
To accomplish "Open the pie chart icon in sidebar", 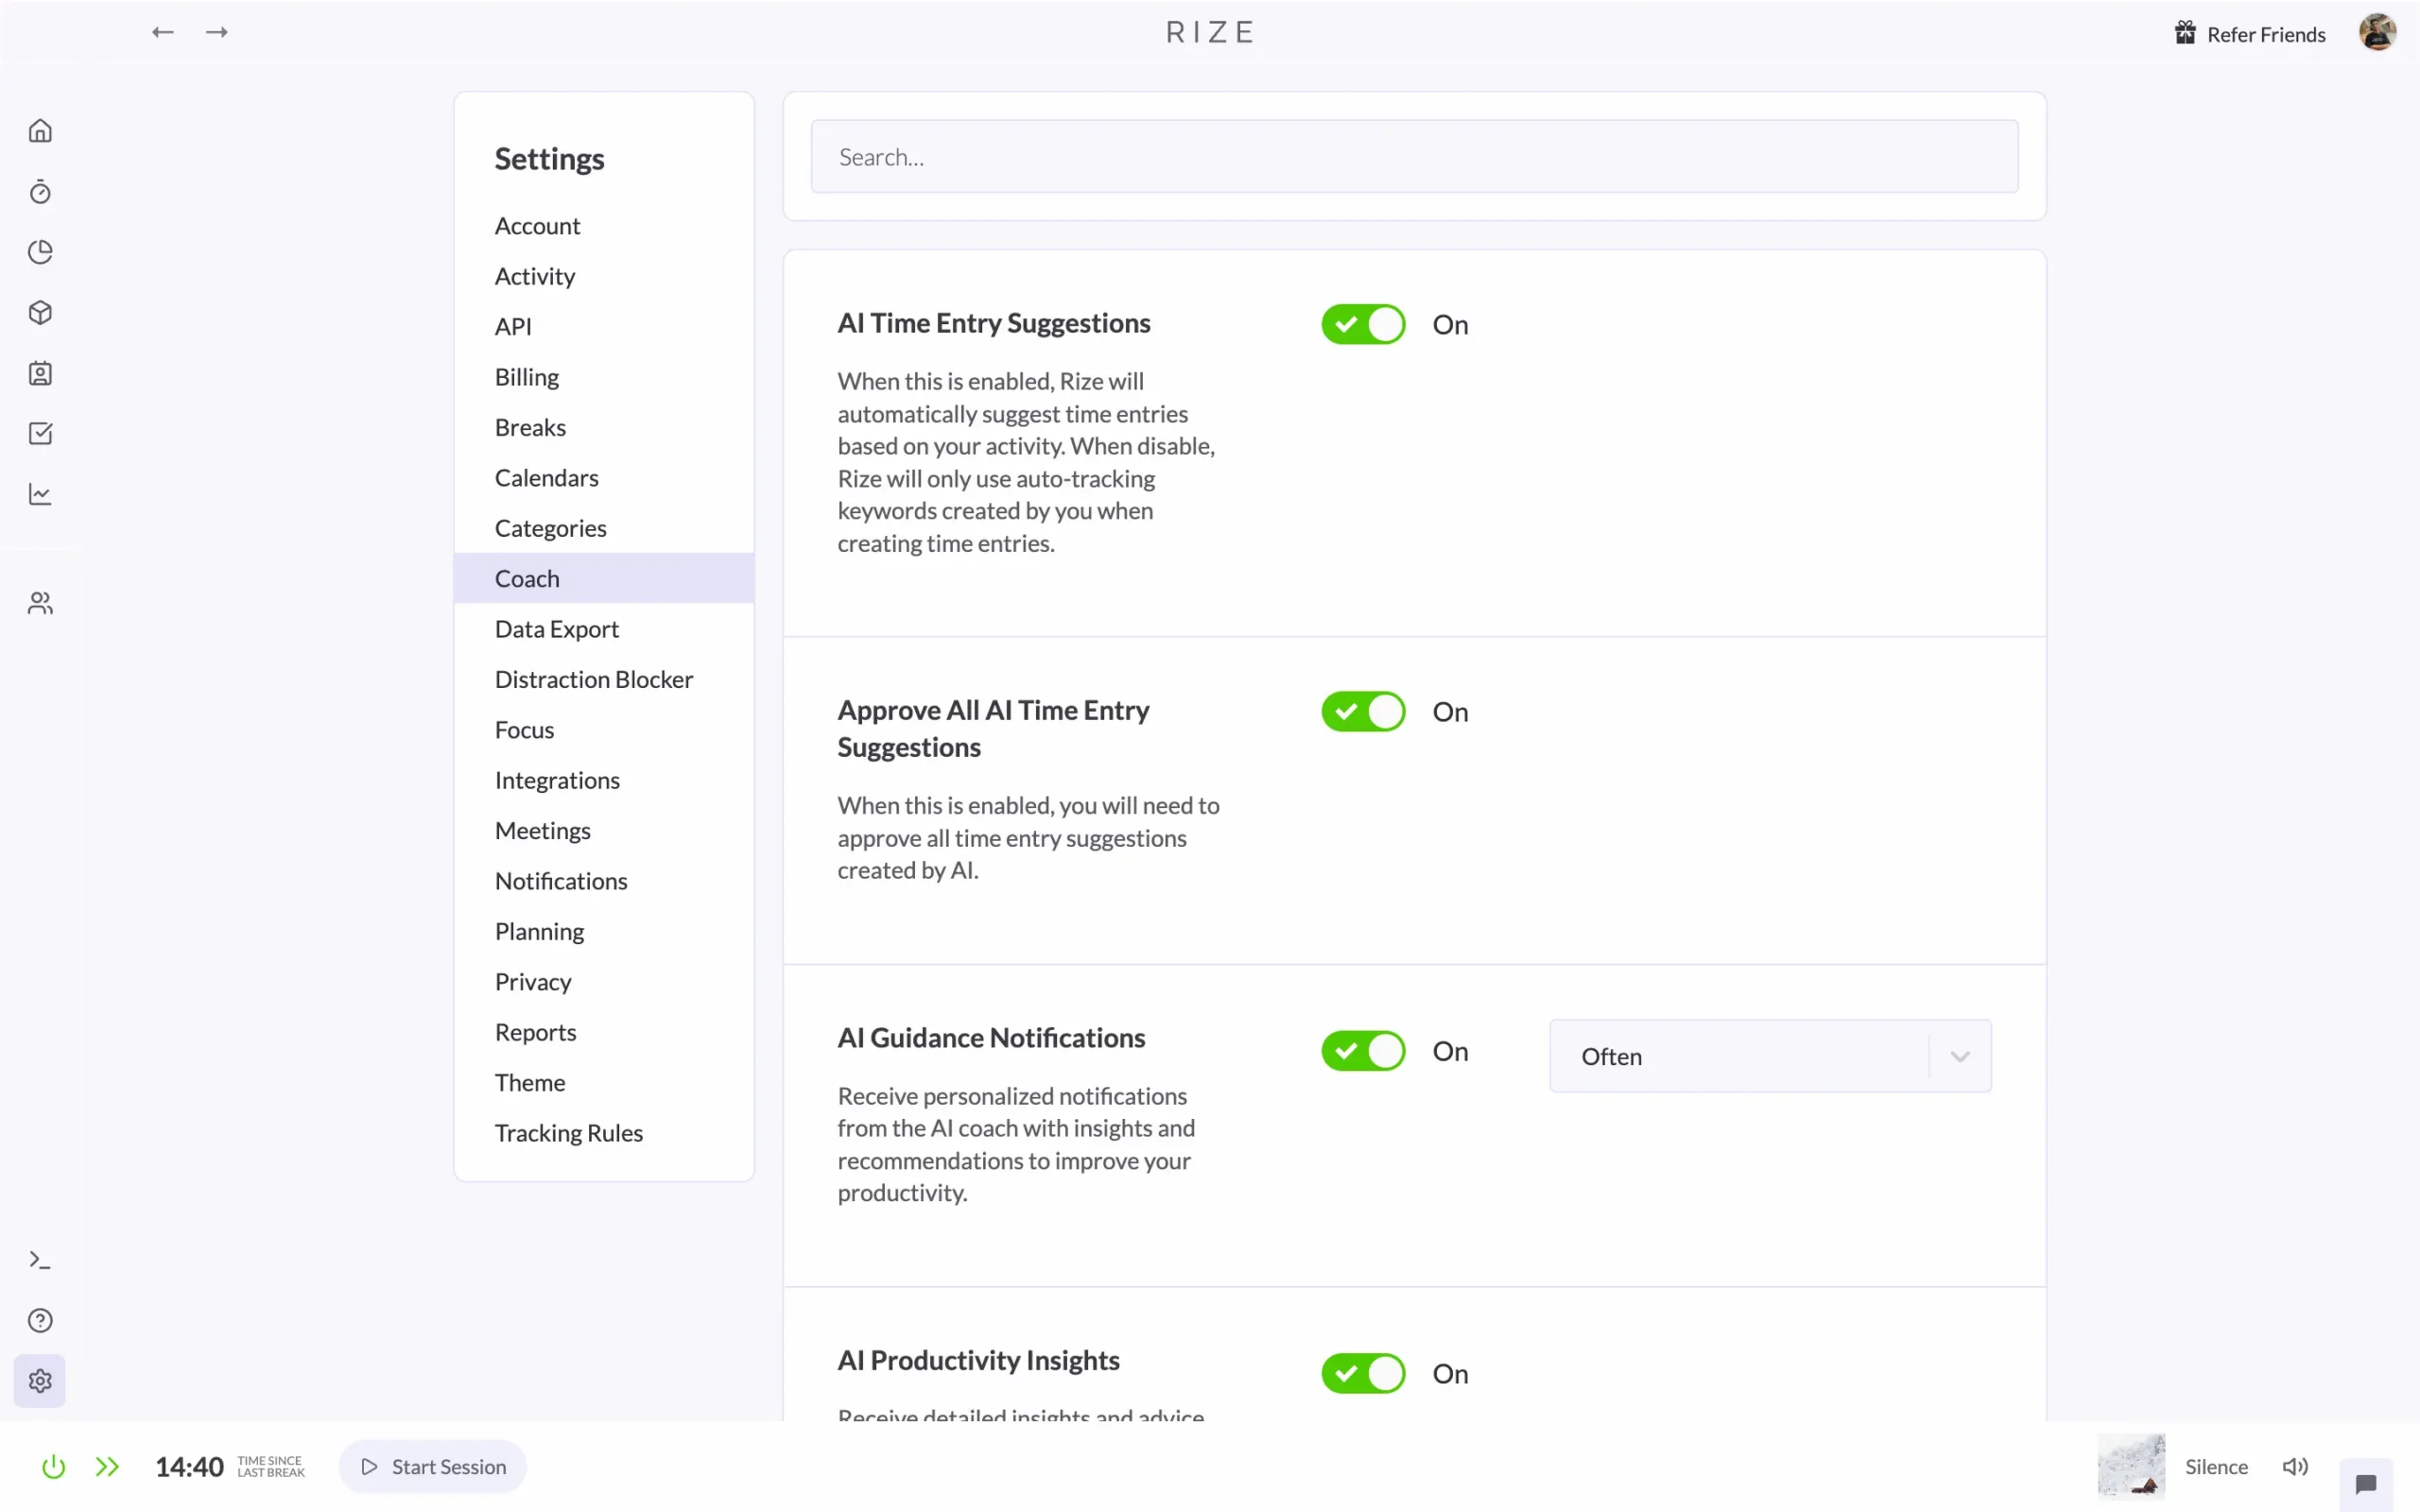I will [x=40, y=252].
